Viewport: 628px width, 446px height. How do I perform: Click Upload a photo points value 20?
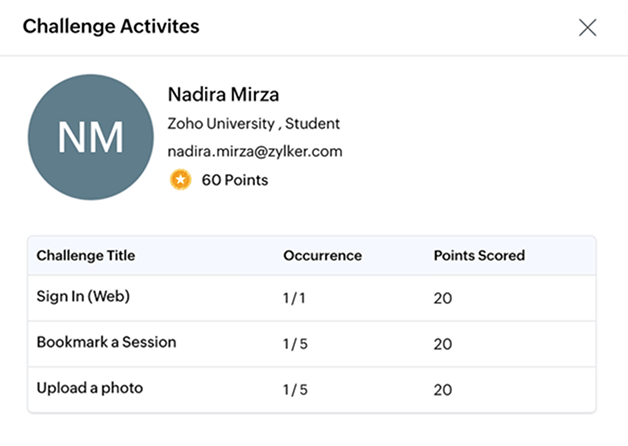click(443, 390)
